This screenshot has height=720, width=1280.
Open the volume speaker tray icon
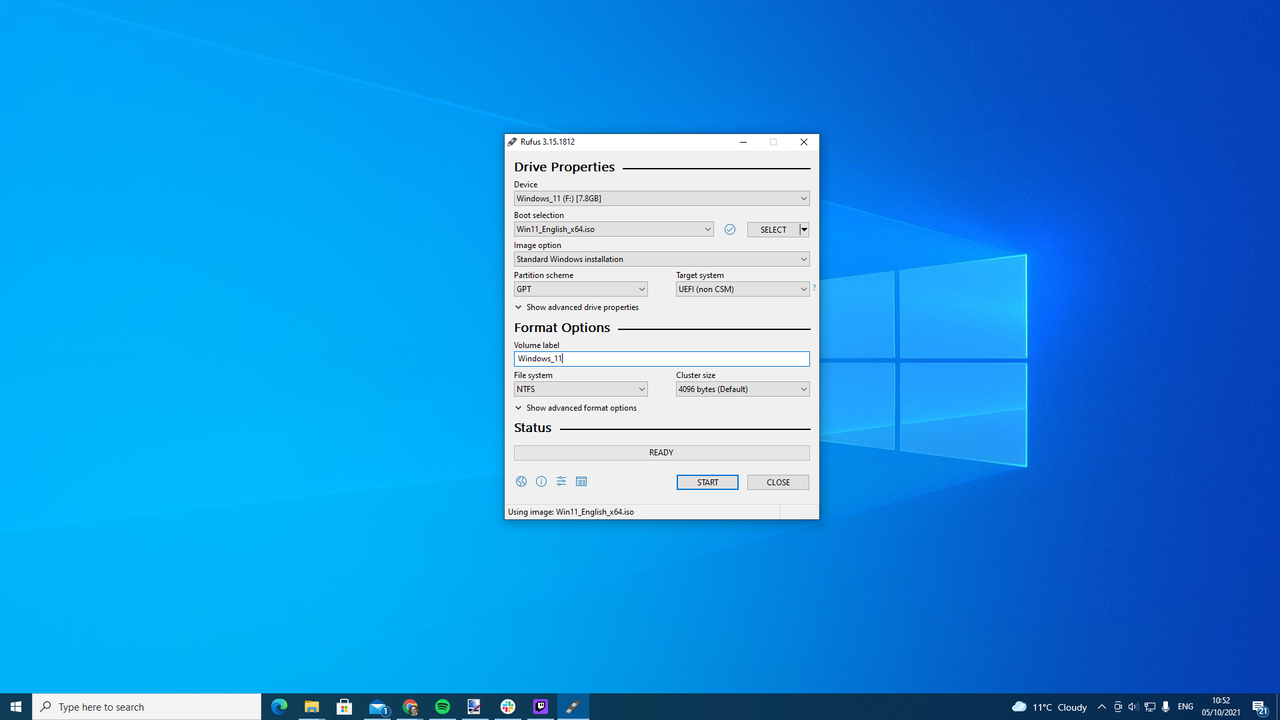(x=1133, y=707)
